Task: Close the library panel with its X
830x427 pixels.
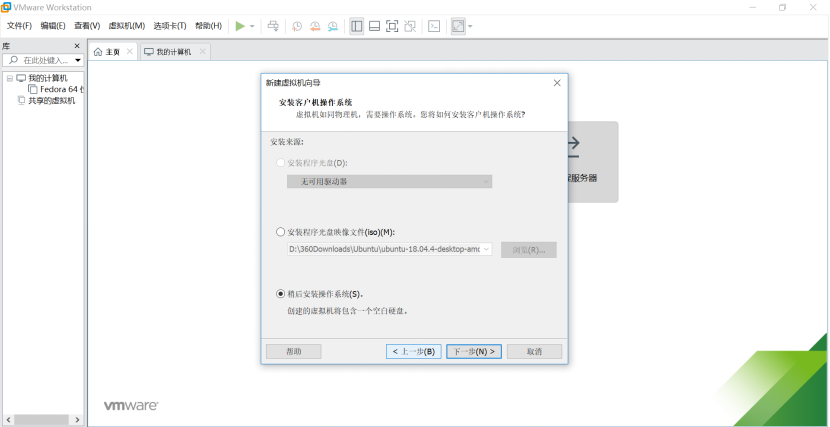Action: [x=77, y=46]
